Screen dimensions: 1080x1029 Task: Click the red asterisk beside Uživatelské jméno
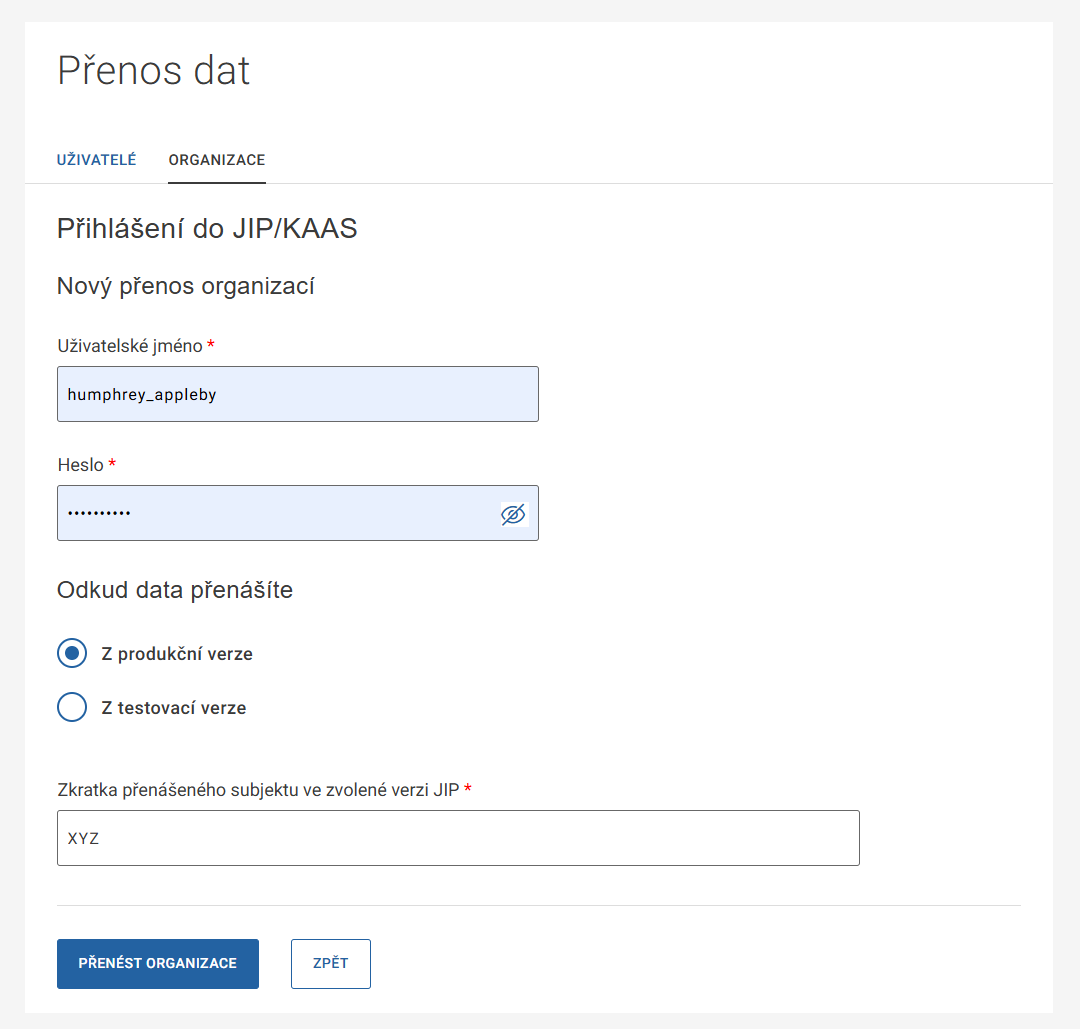point(211,345)
